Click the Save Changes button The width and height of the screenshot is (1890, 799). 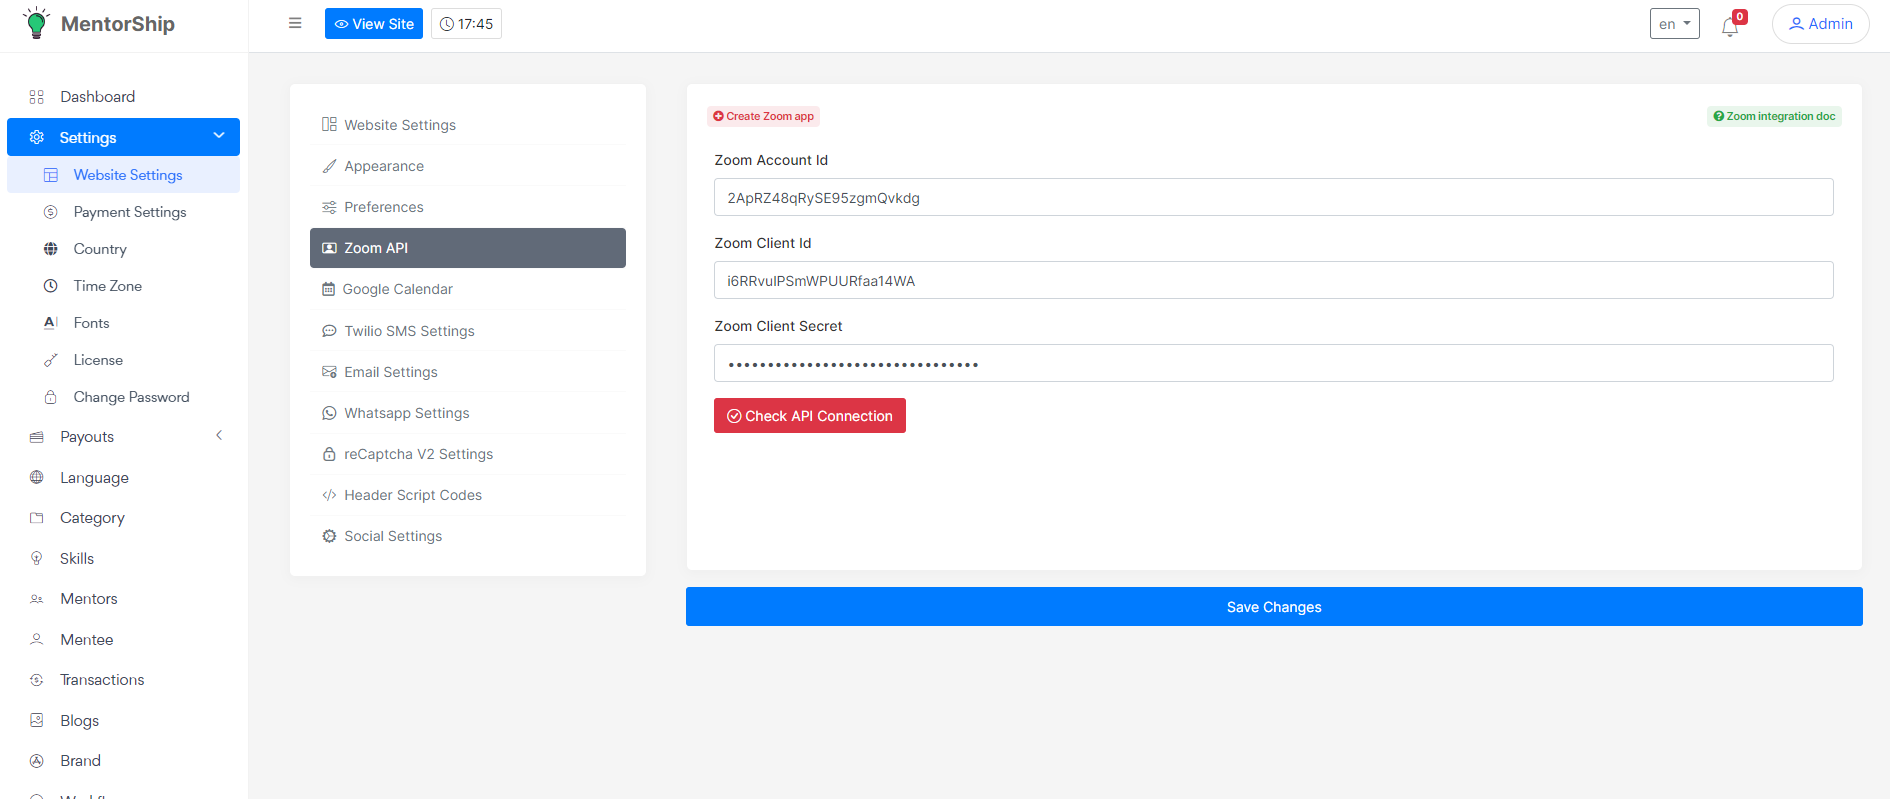[1274, 607]
